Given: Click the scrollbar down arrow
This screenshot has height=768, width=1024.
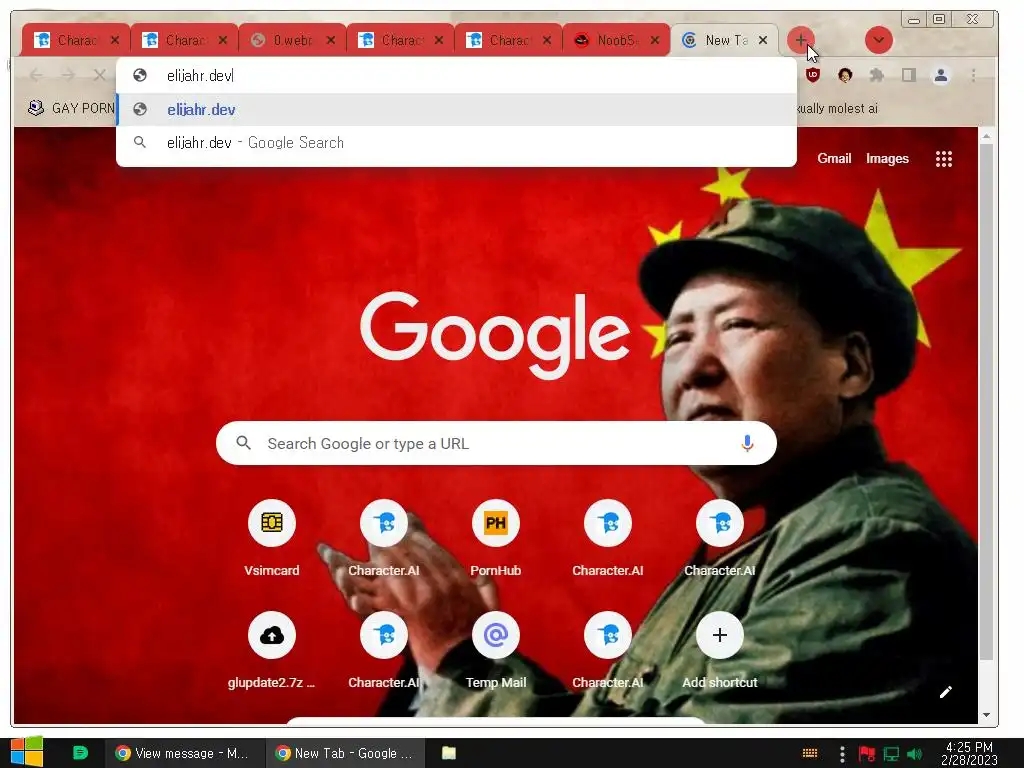Looking at the screenshot, I should pyautogui.click(x=986, y=715).
